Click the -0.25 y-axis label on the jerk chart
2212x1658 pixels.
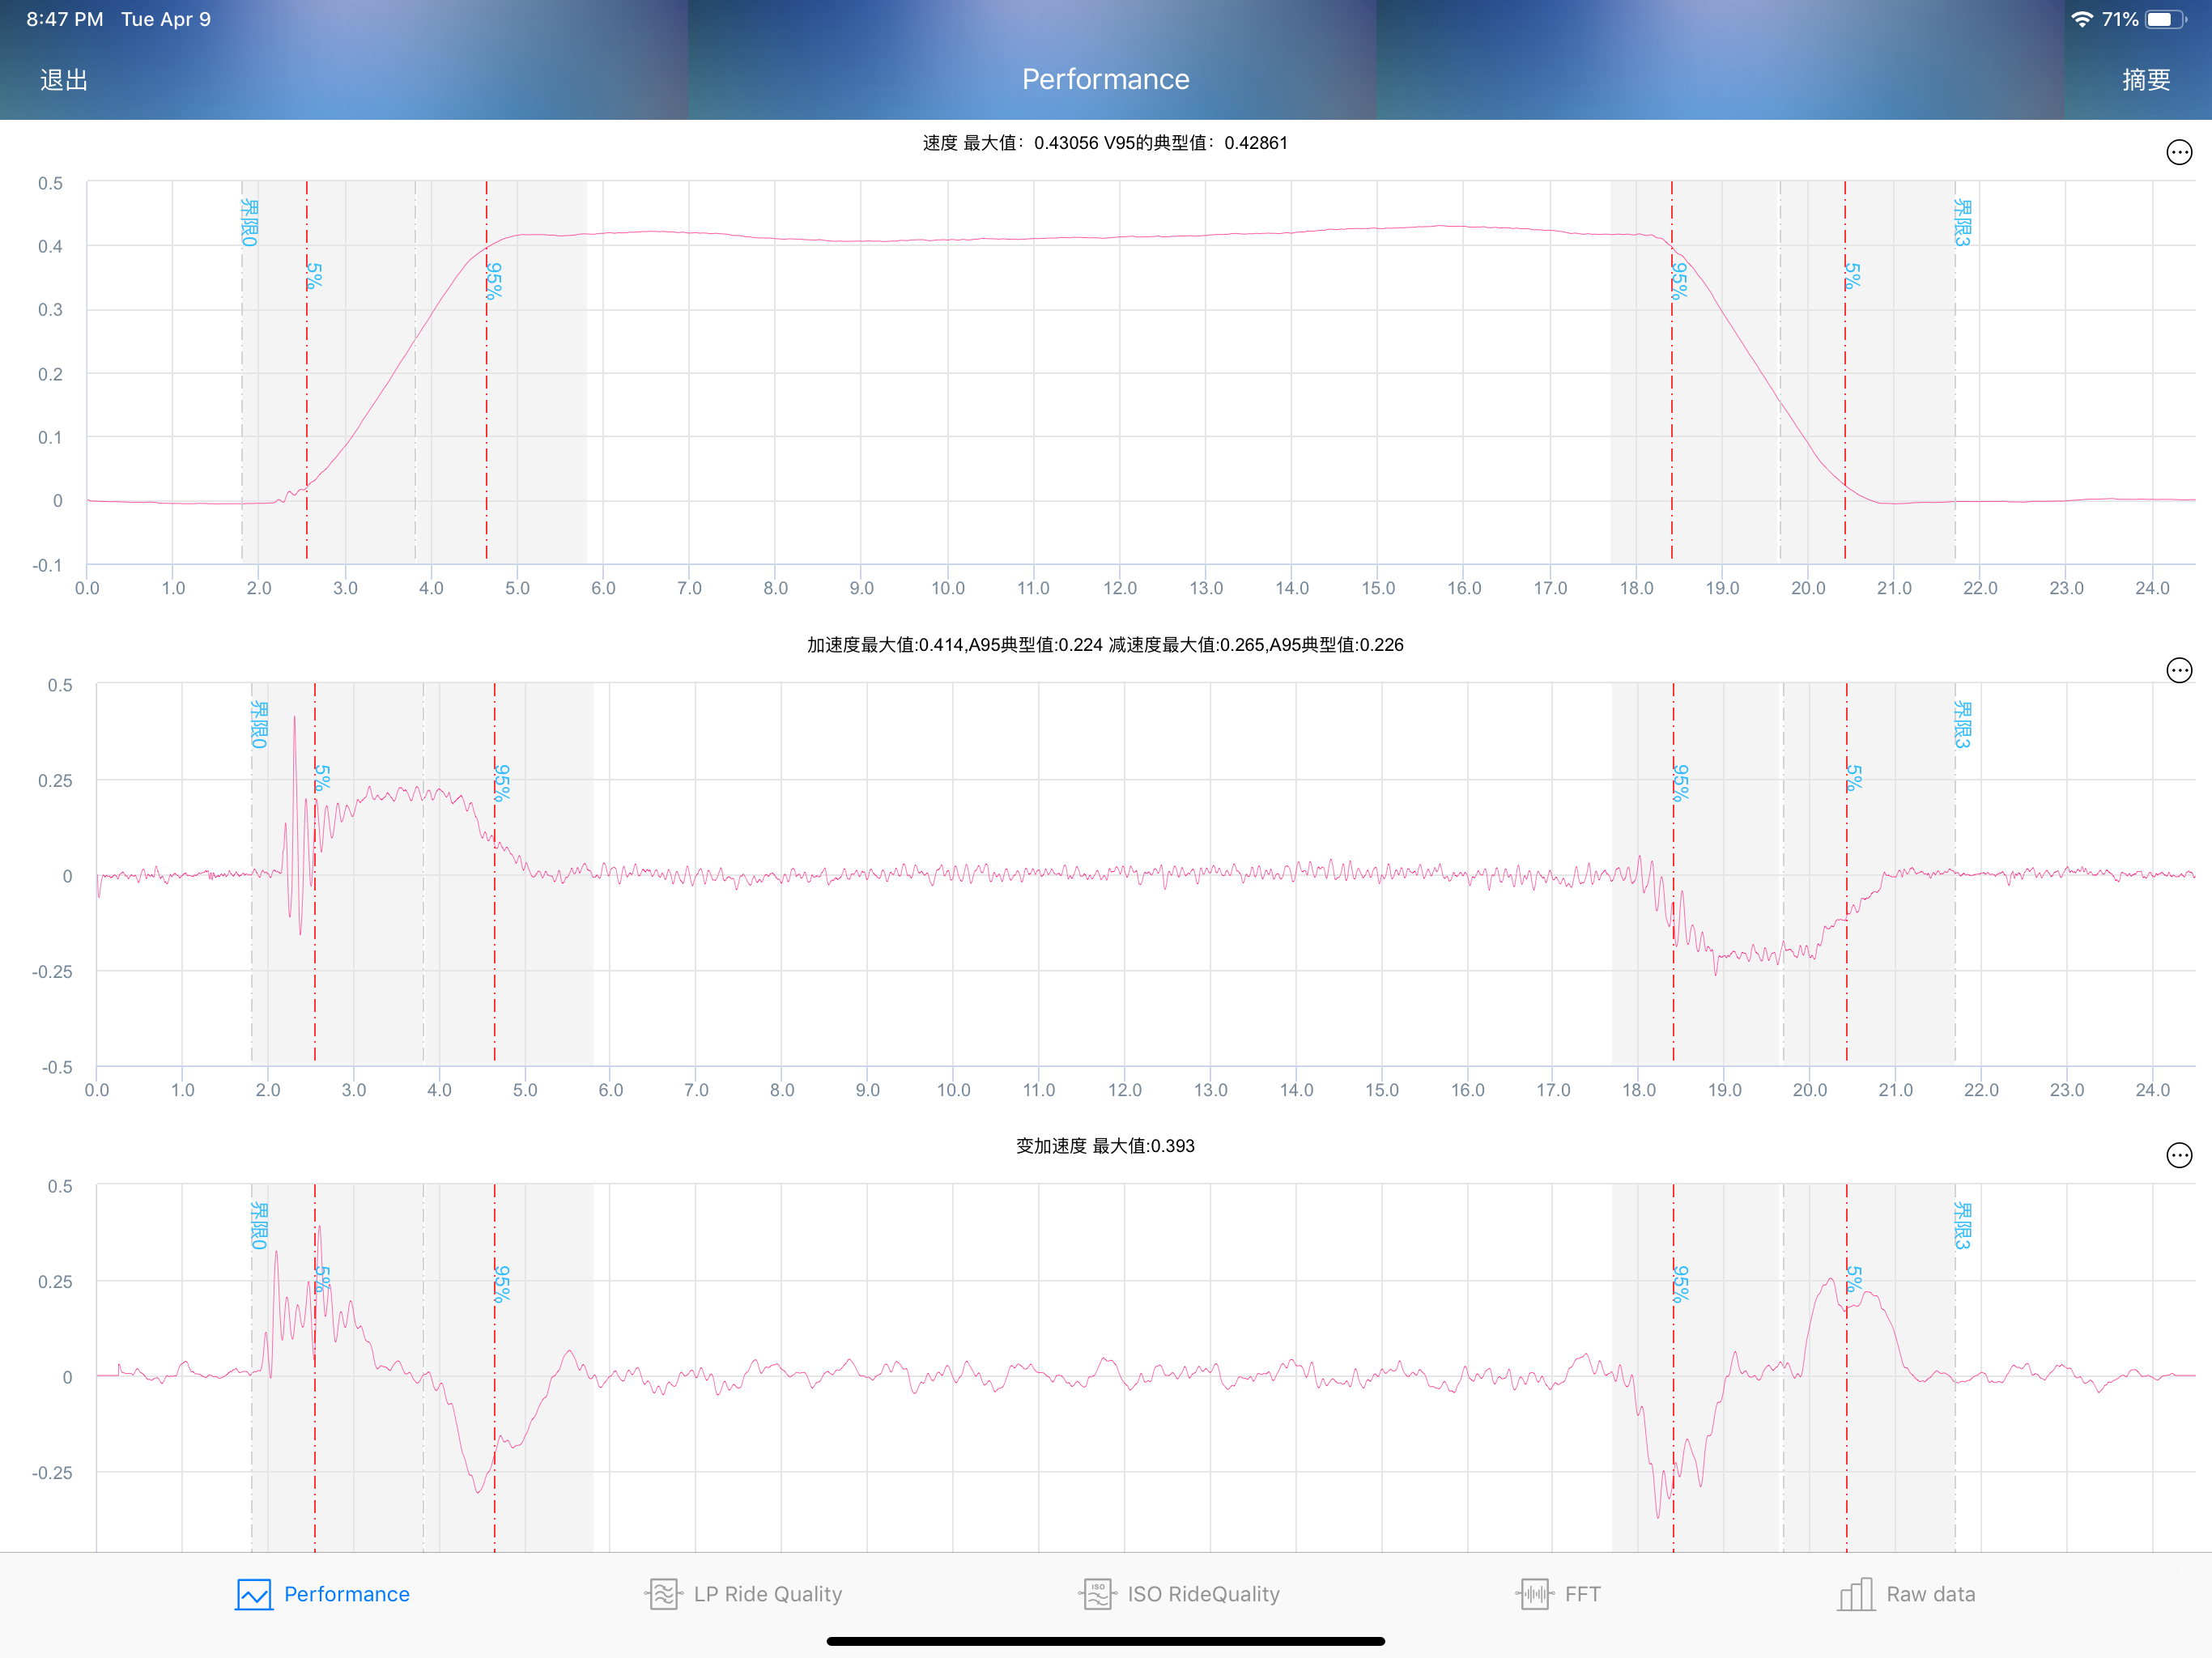52,1473
